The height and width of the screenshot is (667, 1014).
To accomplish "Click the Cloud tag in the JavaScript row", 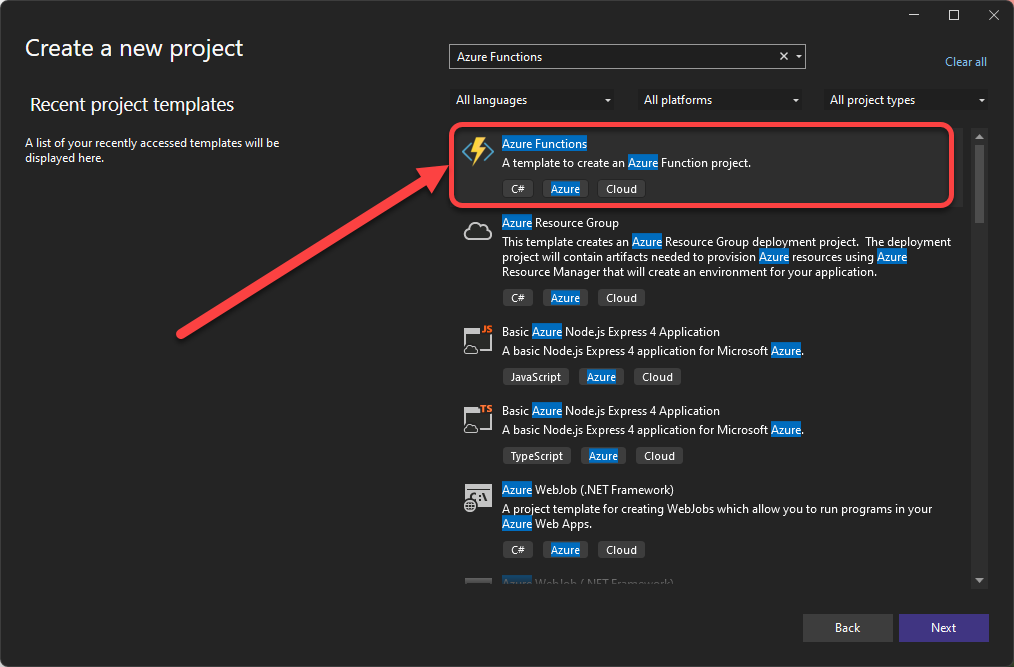I will (658, 377).
